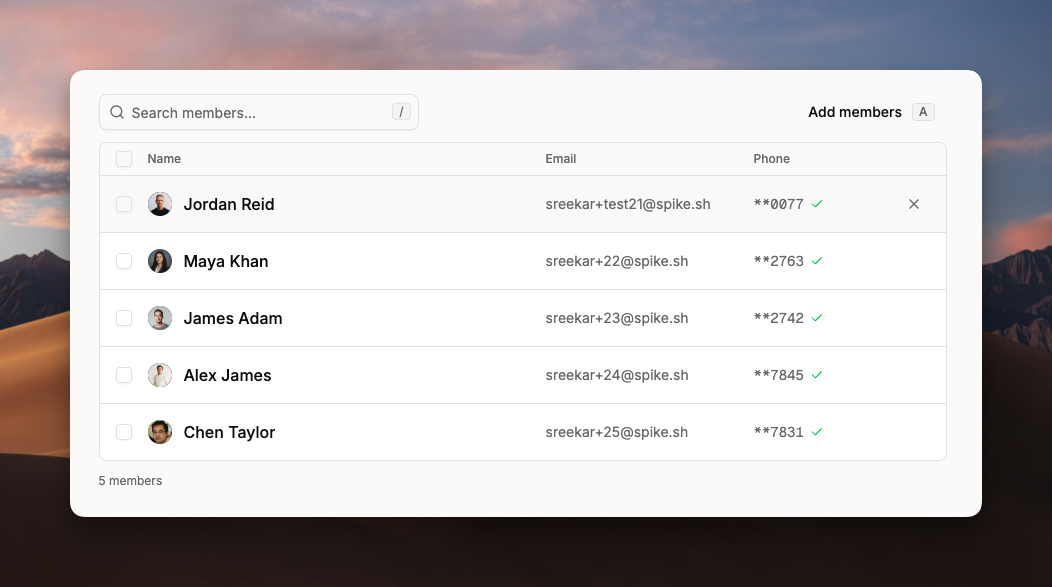Click the phone number **7845

click(x=778, y=375)
